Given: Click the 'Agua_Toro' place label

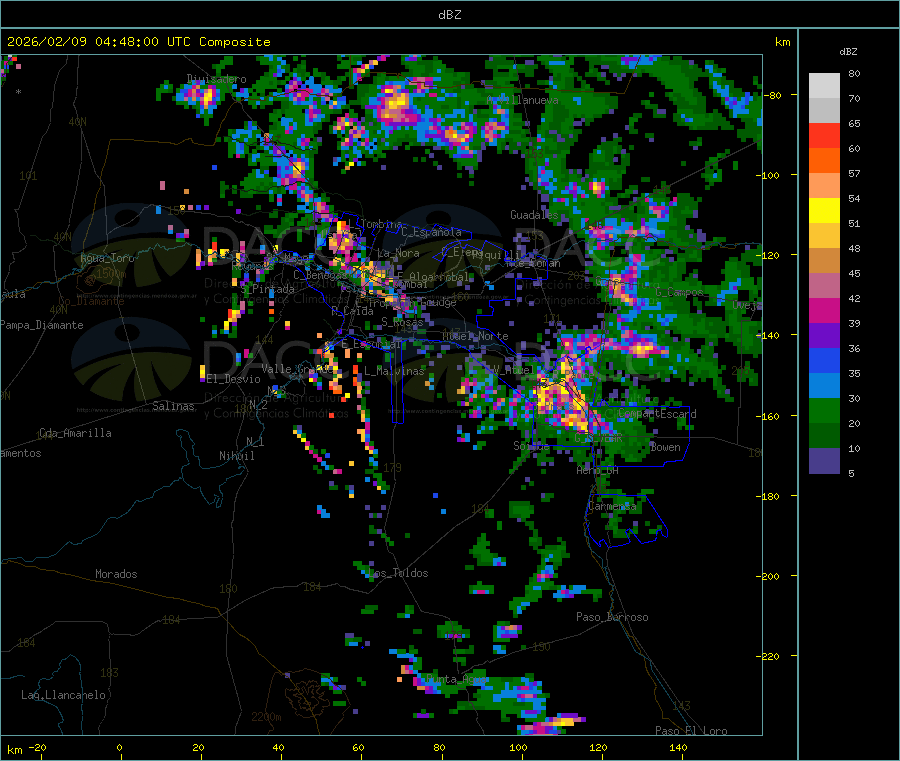Looking at the screenshot, I should [x=107, y=258].
